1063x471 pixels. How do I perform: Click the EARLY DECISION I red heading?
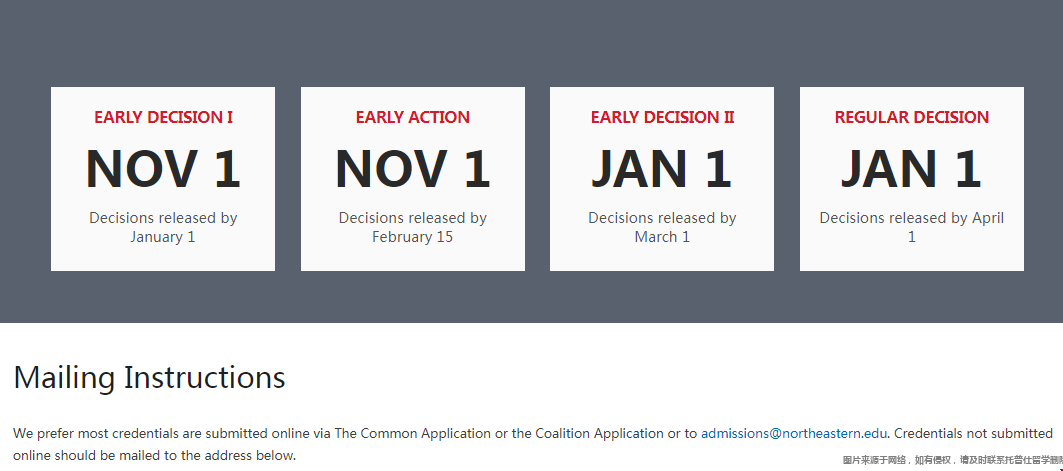click(163, 117)
